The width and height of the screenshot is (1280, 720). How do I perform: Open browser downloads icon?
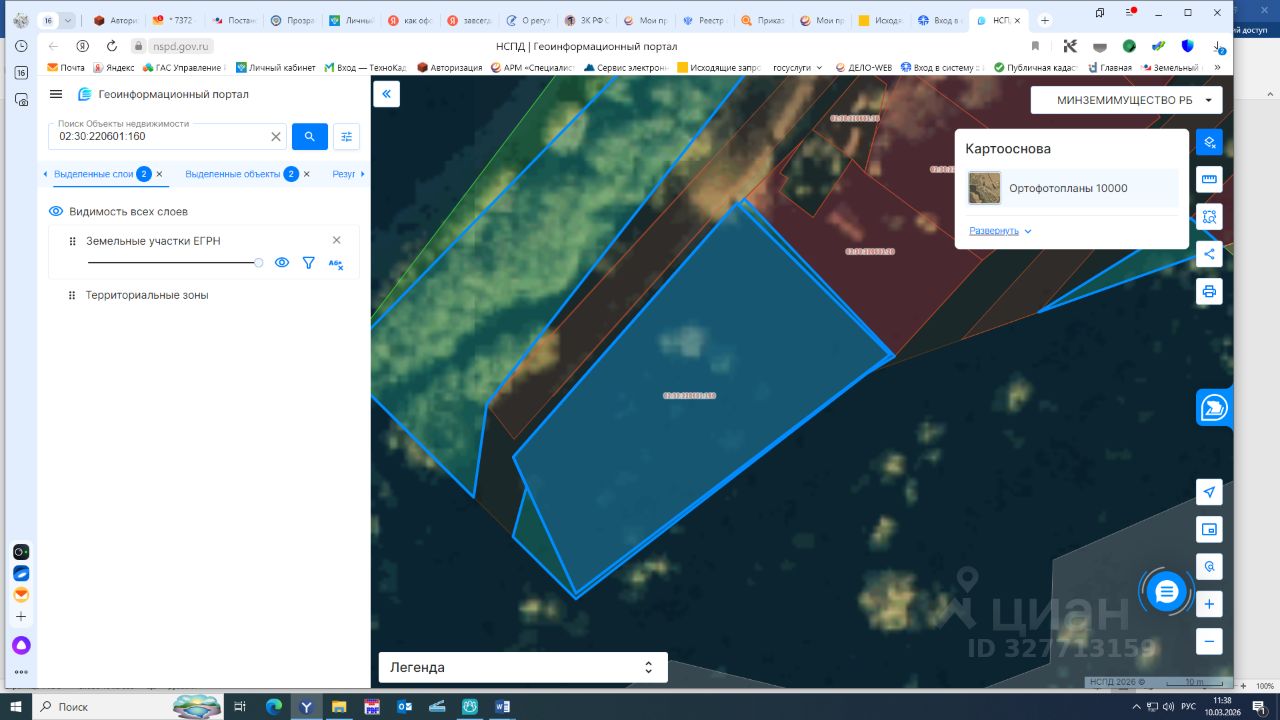(1217, 46)
